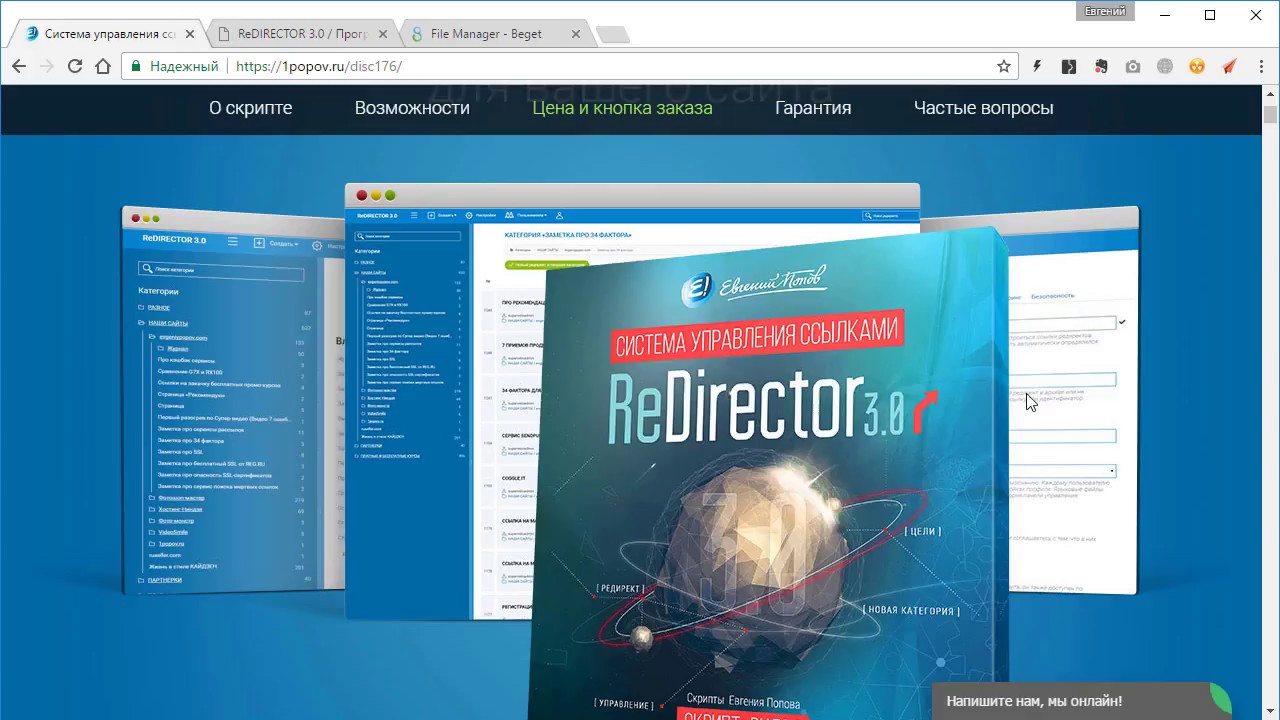Viewport: 1280px width, 720px height.
Task: Open a new browser tab
Action: click(613, 35)
